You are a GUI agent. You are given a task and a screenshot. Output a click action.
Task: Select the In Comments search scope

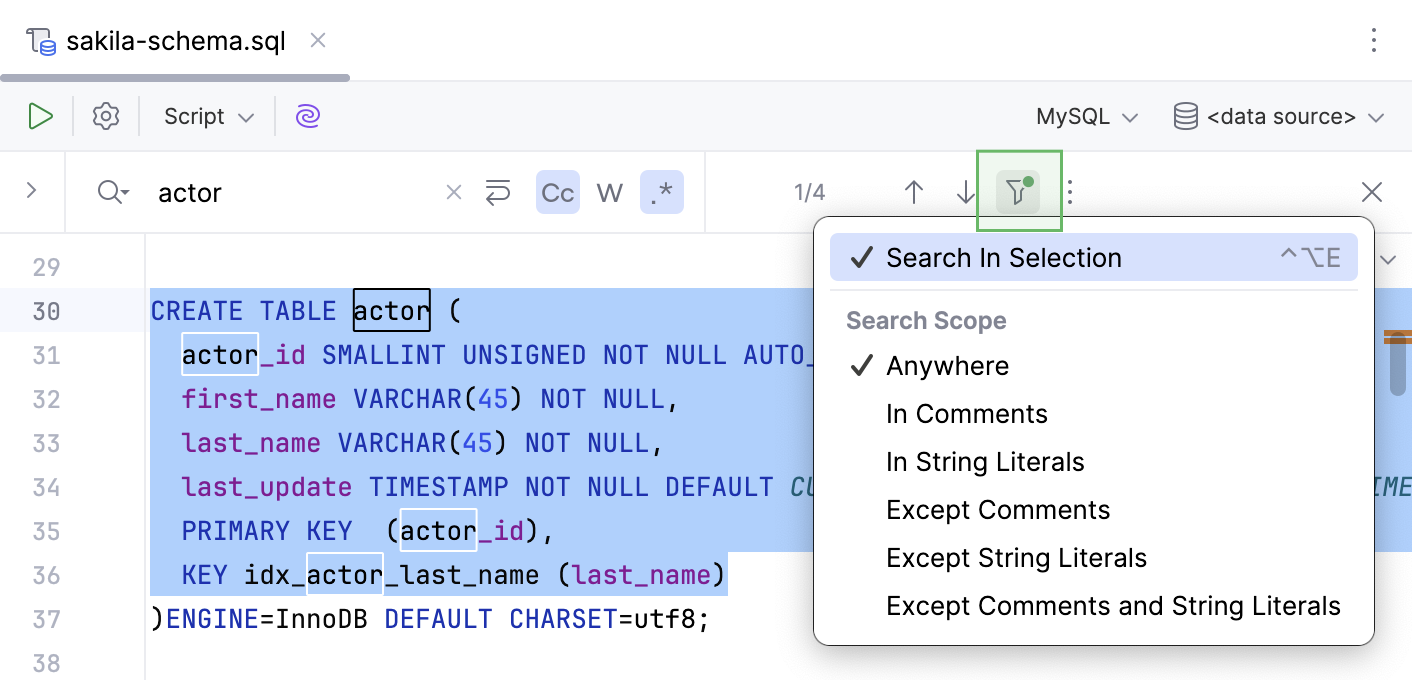click(966, 413)
